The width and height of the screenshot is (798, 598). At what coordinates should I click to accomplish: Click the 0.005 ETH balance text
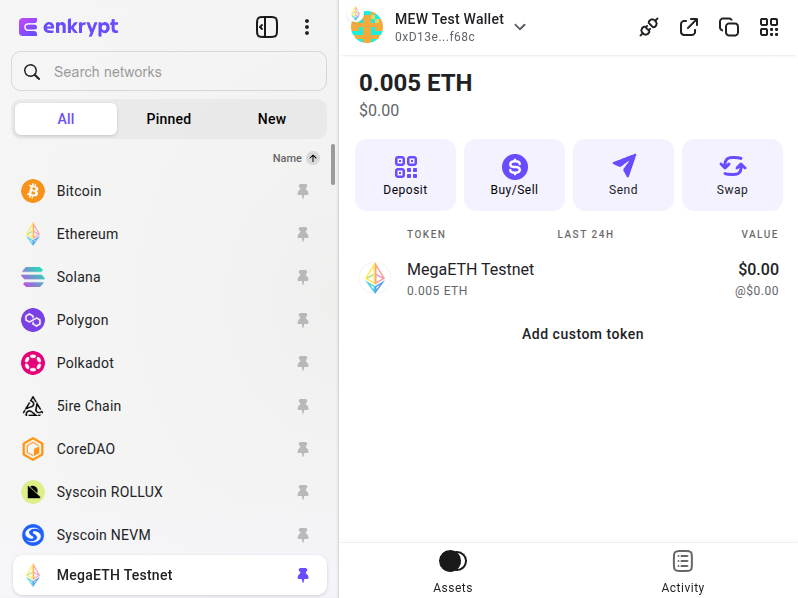[x=416, y=83]
